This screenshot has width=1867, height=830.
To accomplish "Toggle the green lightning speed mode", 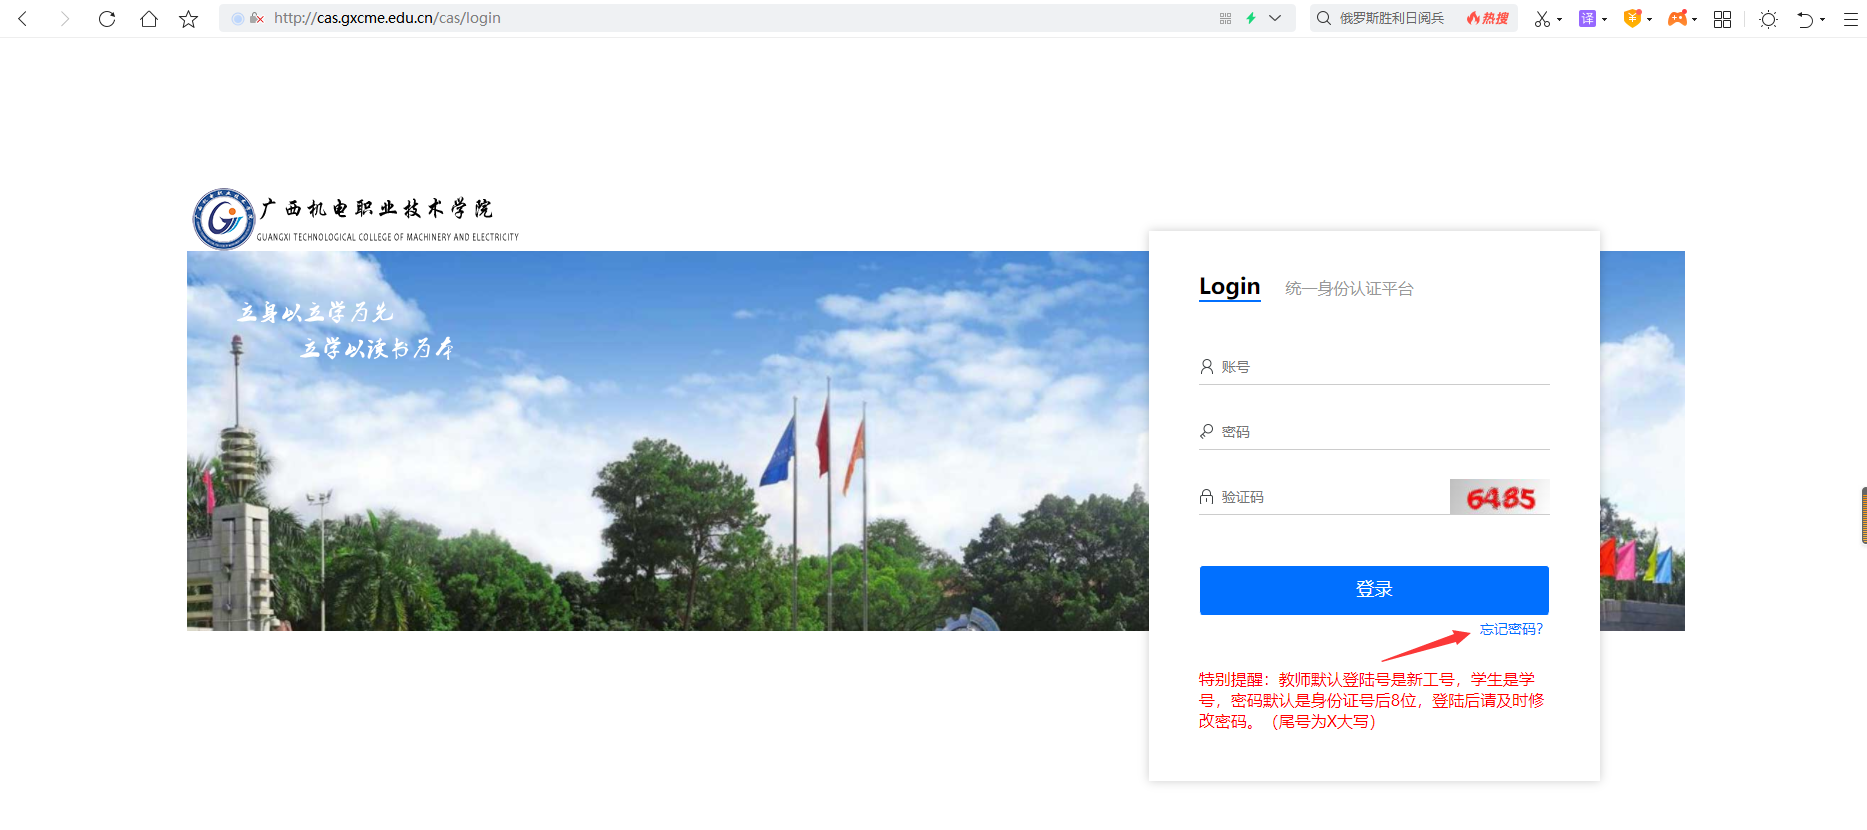I will click(x=1251, y=18).
